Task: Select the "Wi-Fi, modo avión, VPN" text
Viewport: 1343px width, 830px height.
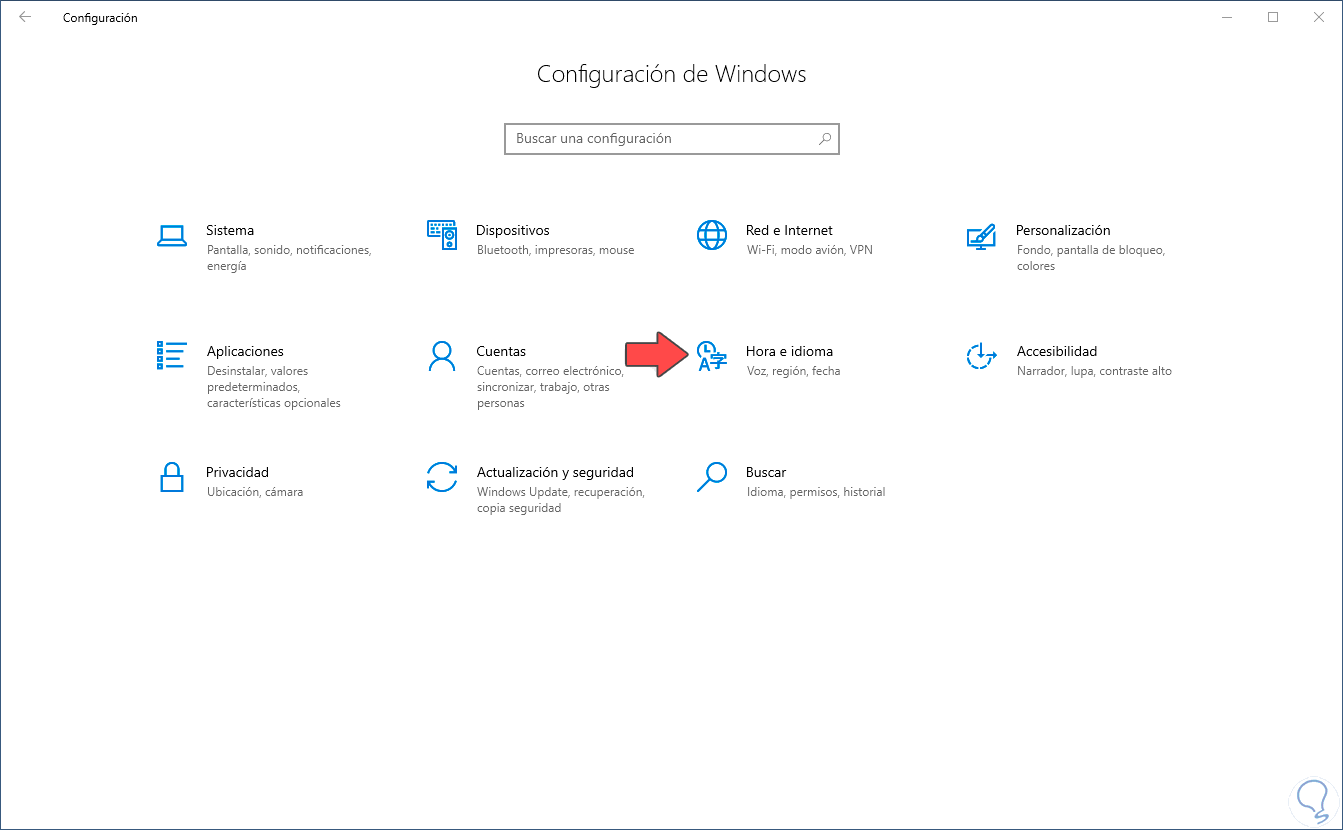Action: [x=810, y=250]
